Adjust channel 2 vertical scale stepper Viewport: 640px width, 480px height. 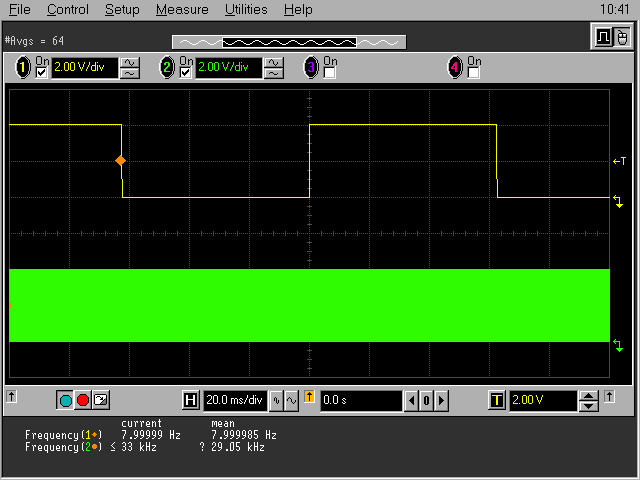point(274,68)
